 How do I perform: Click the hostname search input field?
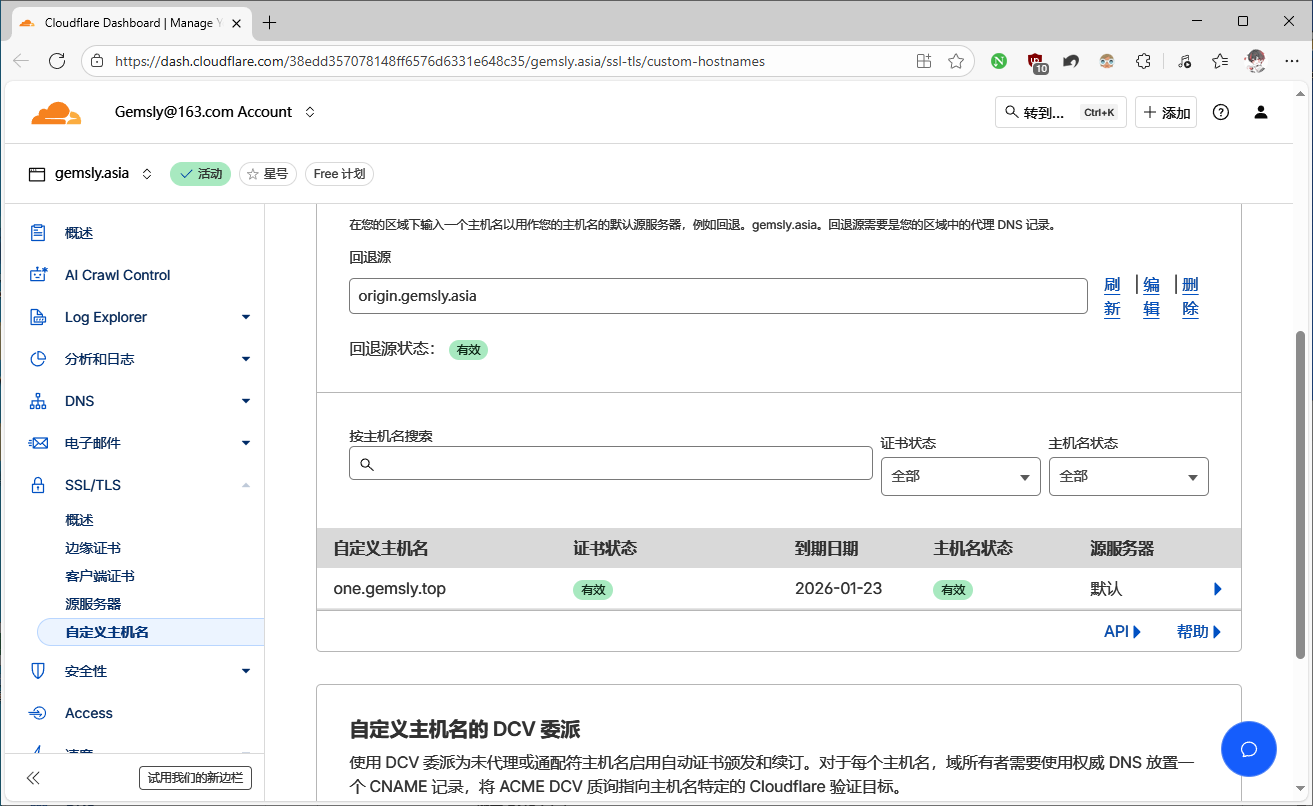610,463
